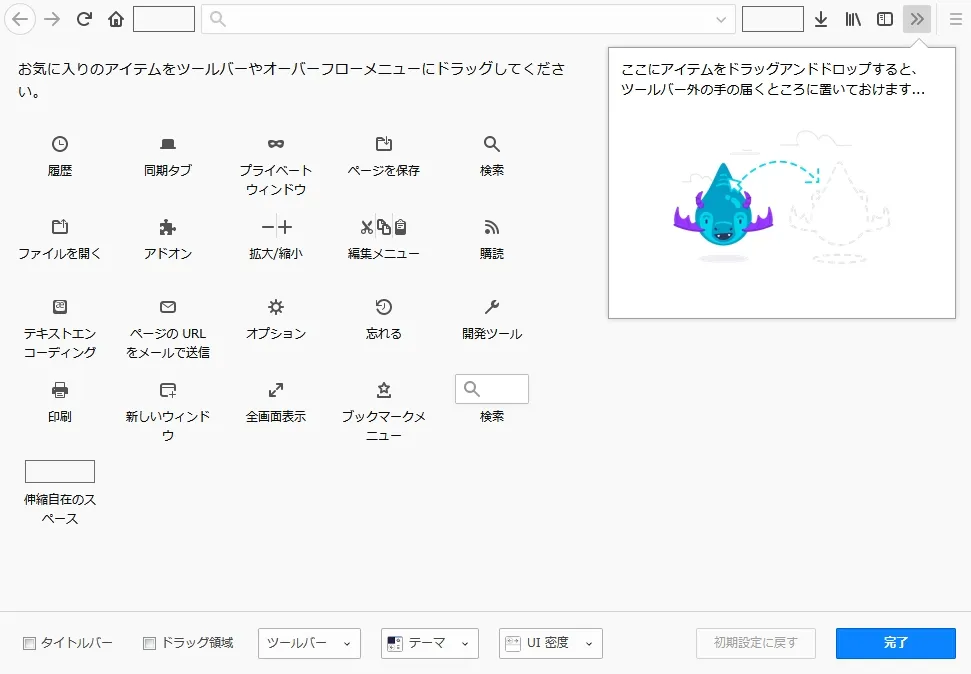The image size is (971, 674).
Task: Reload the page with the refresh button
Action: (84, 19)
